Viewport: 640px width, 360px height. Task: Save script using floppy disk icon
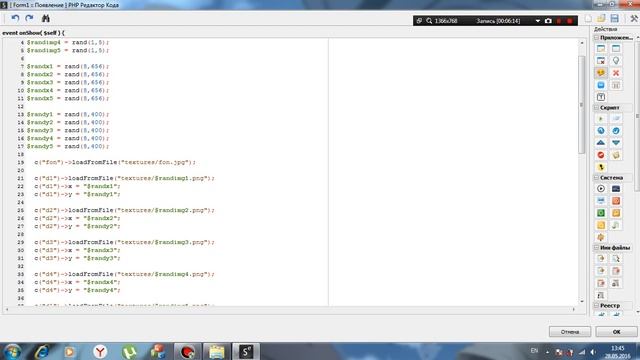pyautogui.click(x=615, y=19)
